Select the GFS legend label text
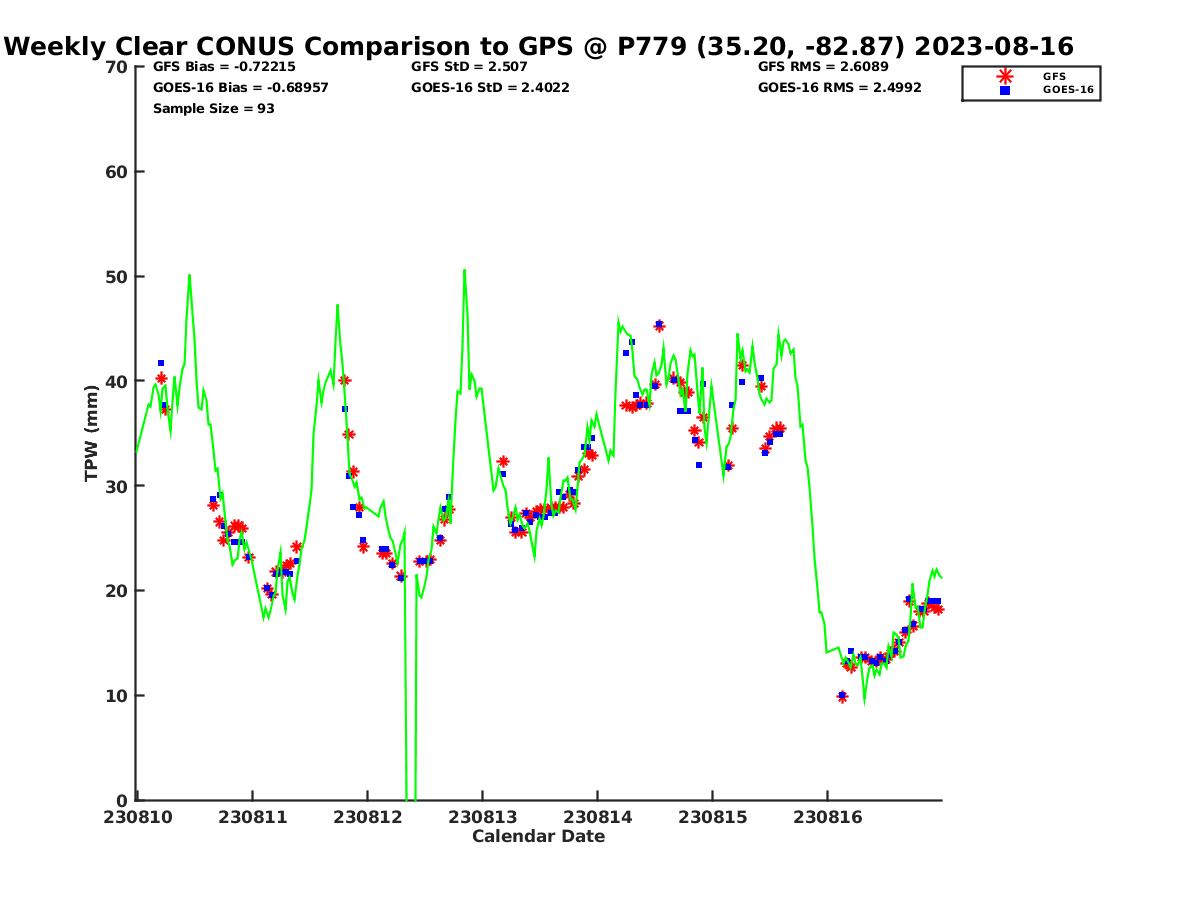The image size is (1200, 900). point(1054,76)
